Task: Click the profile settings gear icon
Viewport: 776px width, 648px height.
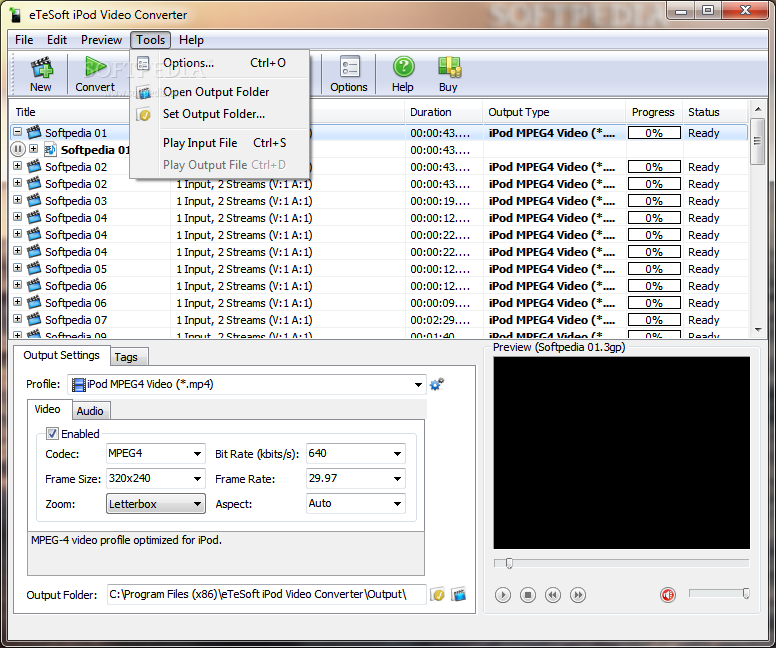Action: [436, 384]
